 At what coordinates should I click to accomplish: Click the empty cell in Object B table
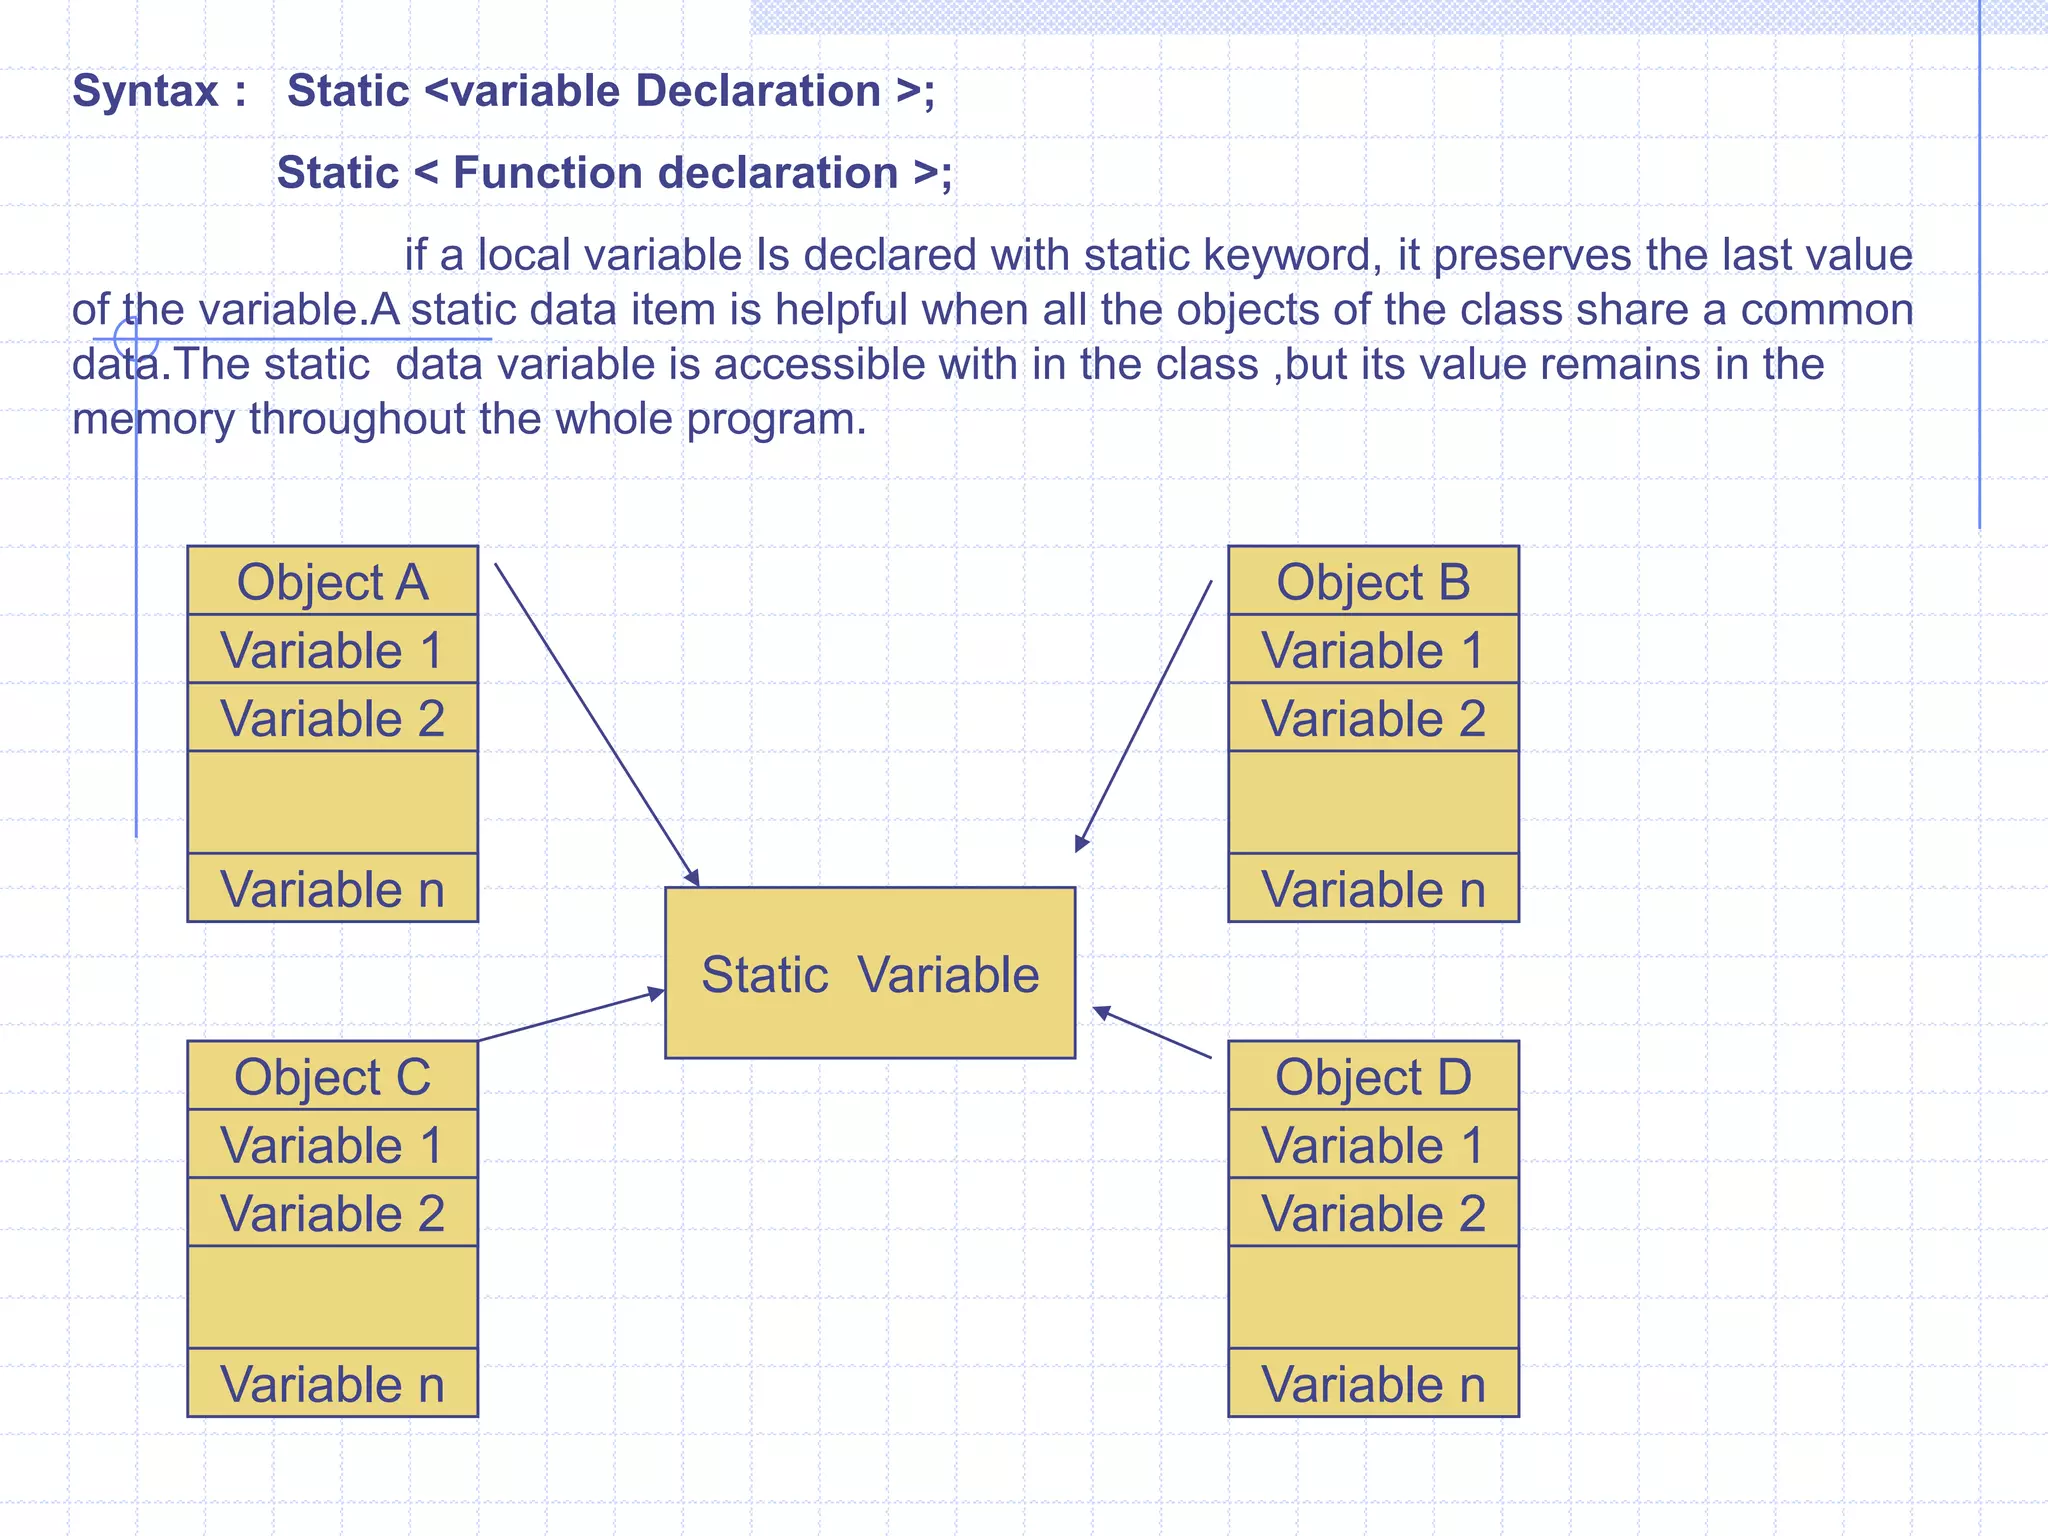pos(1373,802)
